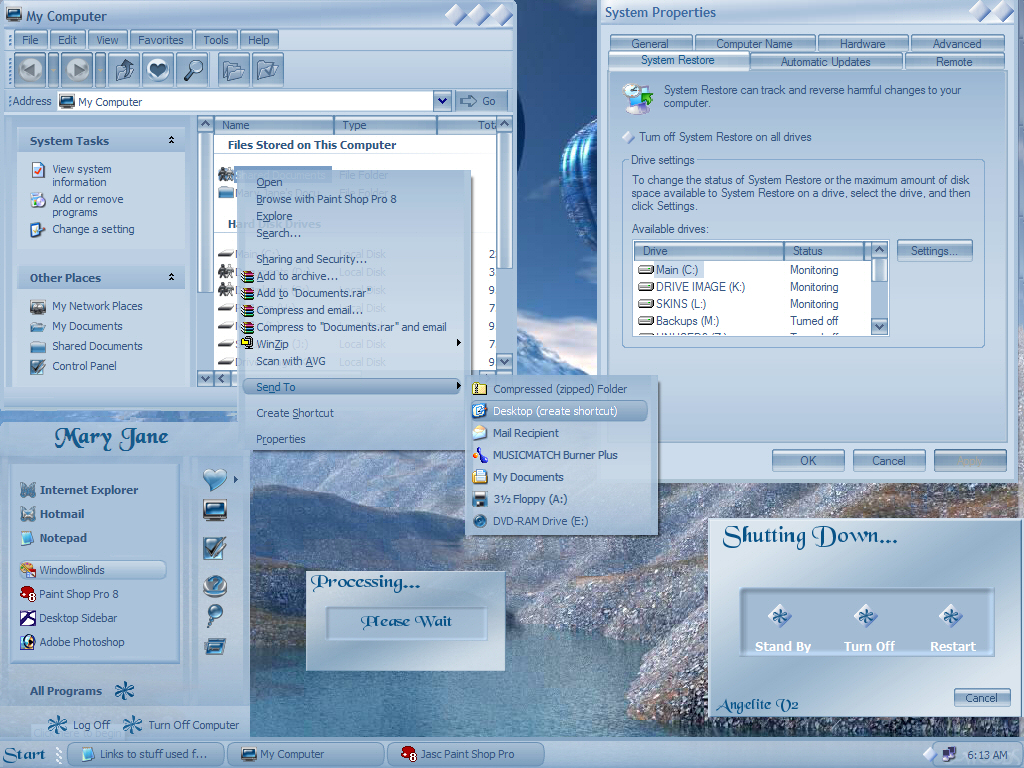Click file list vertical scrollbar down arrow
This screenshot has height=768, width=1024.
(504, 360)
